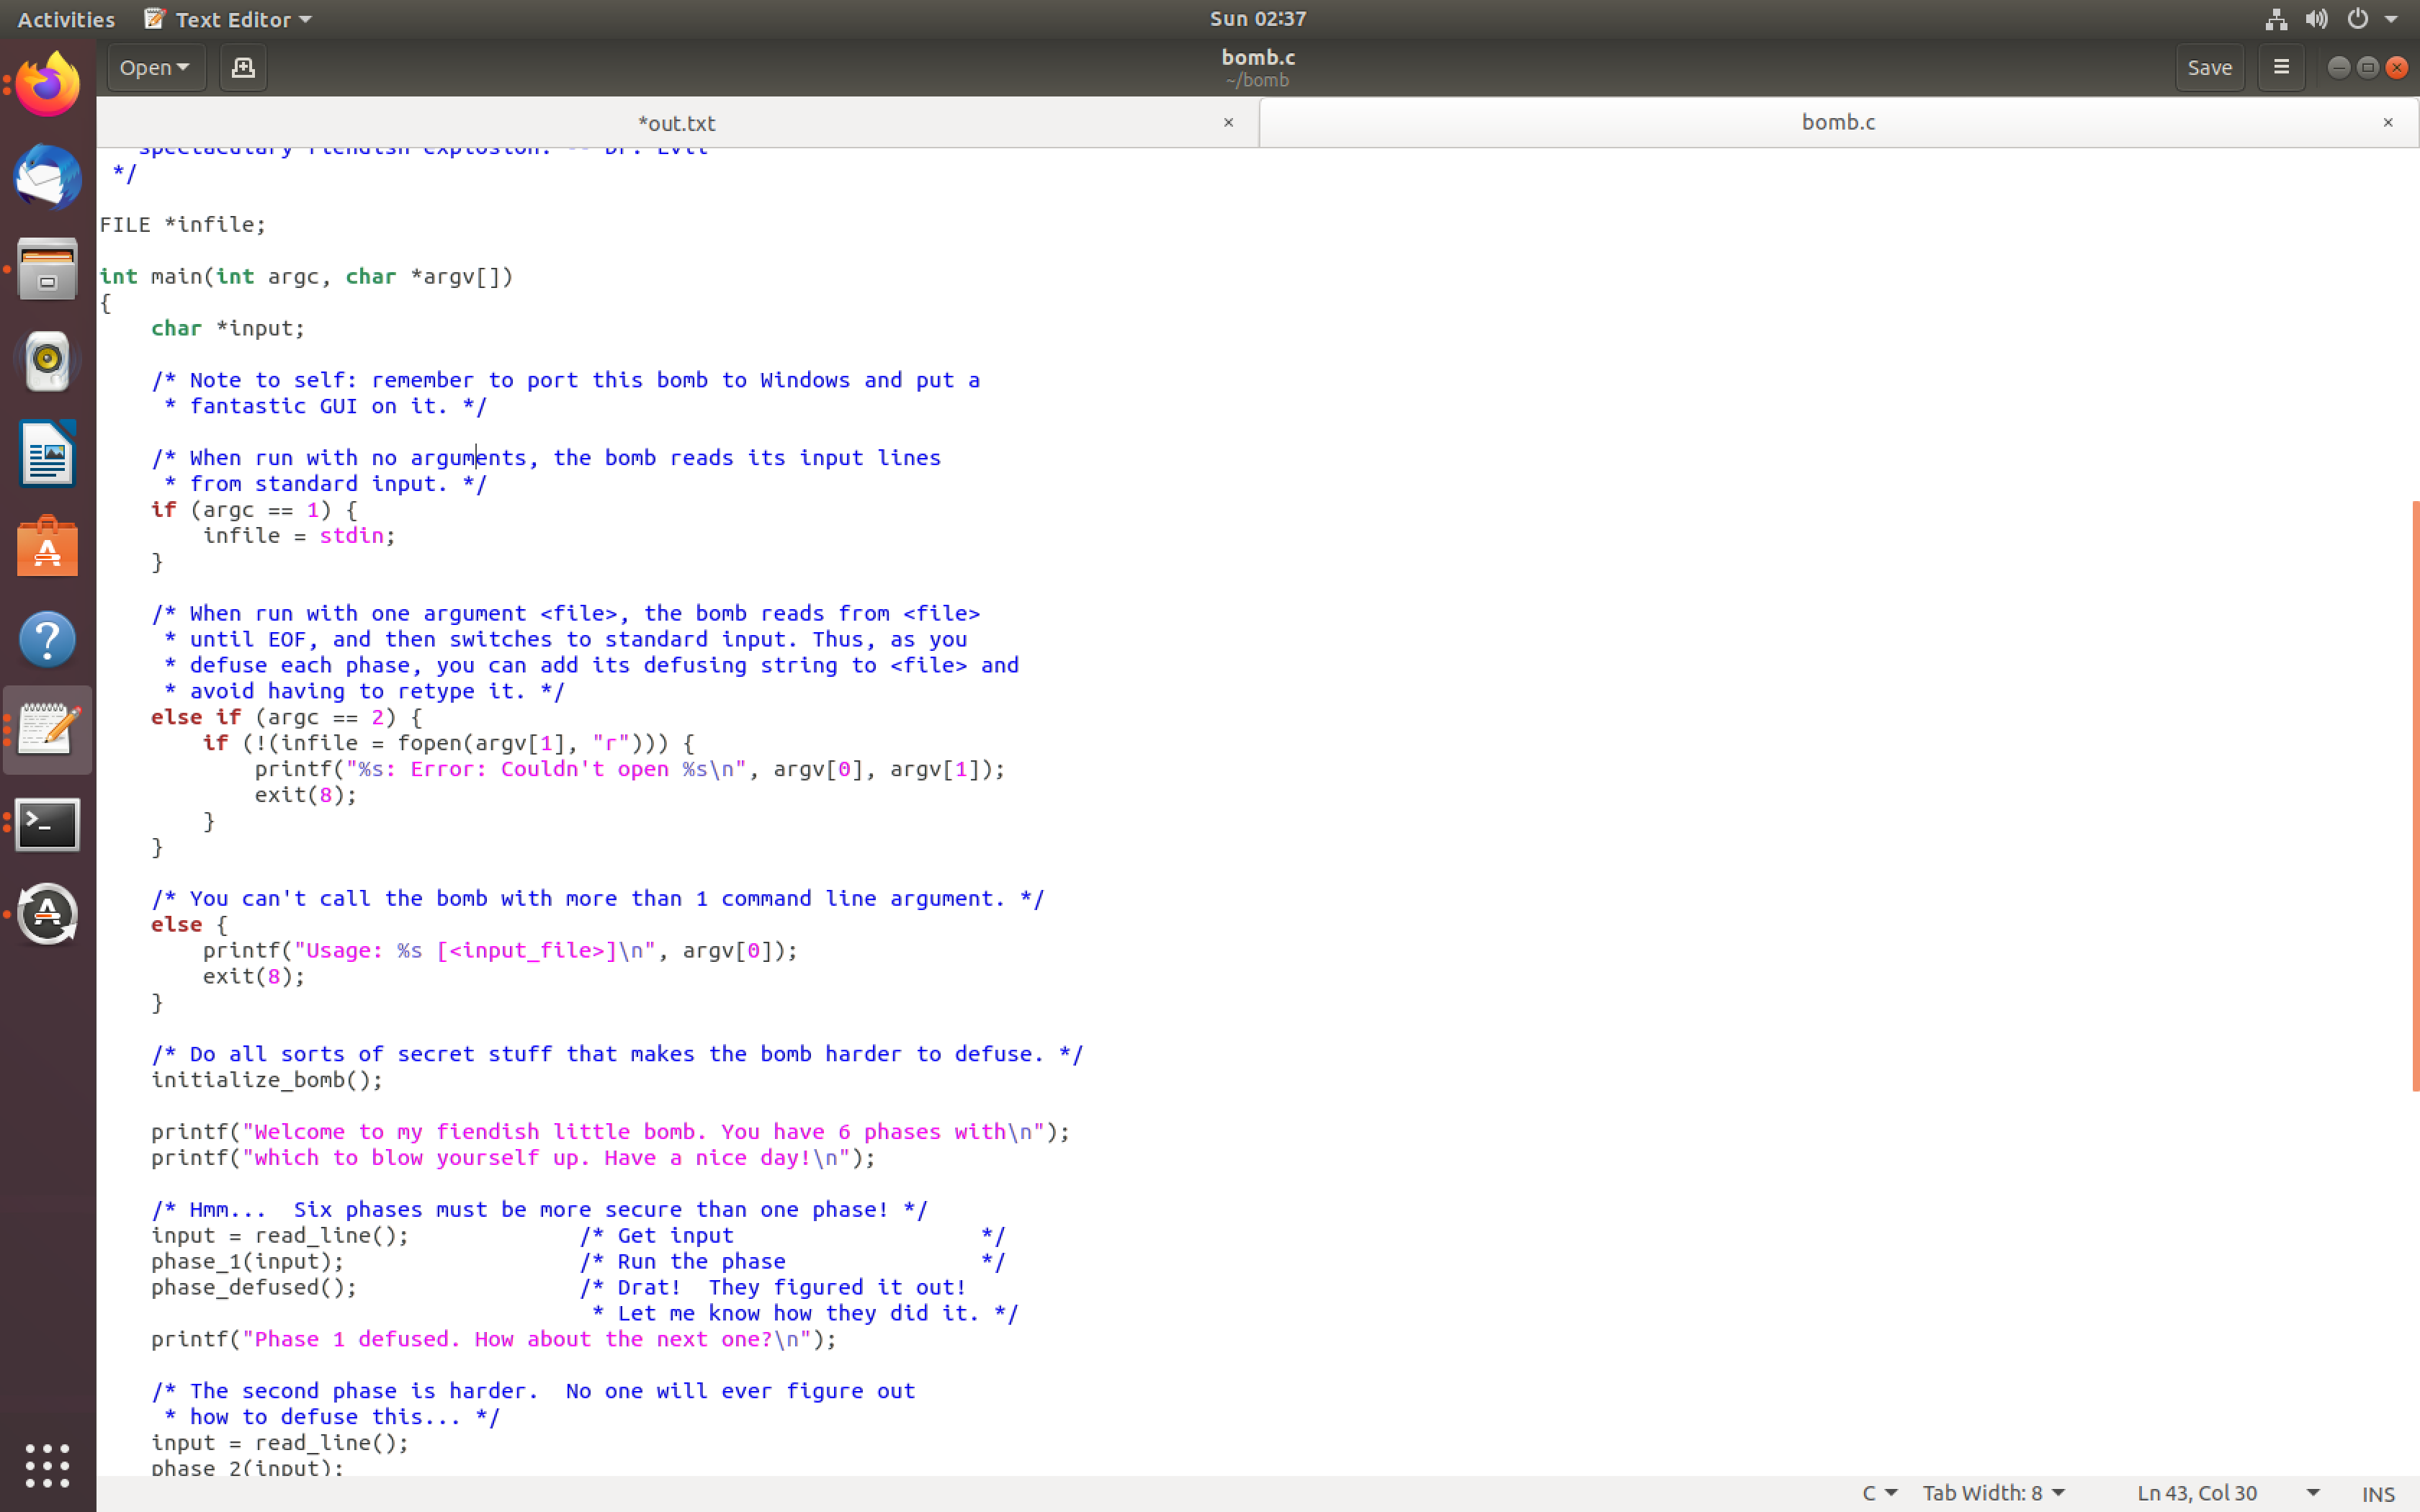
Task: Open Terminal from the dock
Action: pos(47,825)
